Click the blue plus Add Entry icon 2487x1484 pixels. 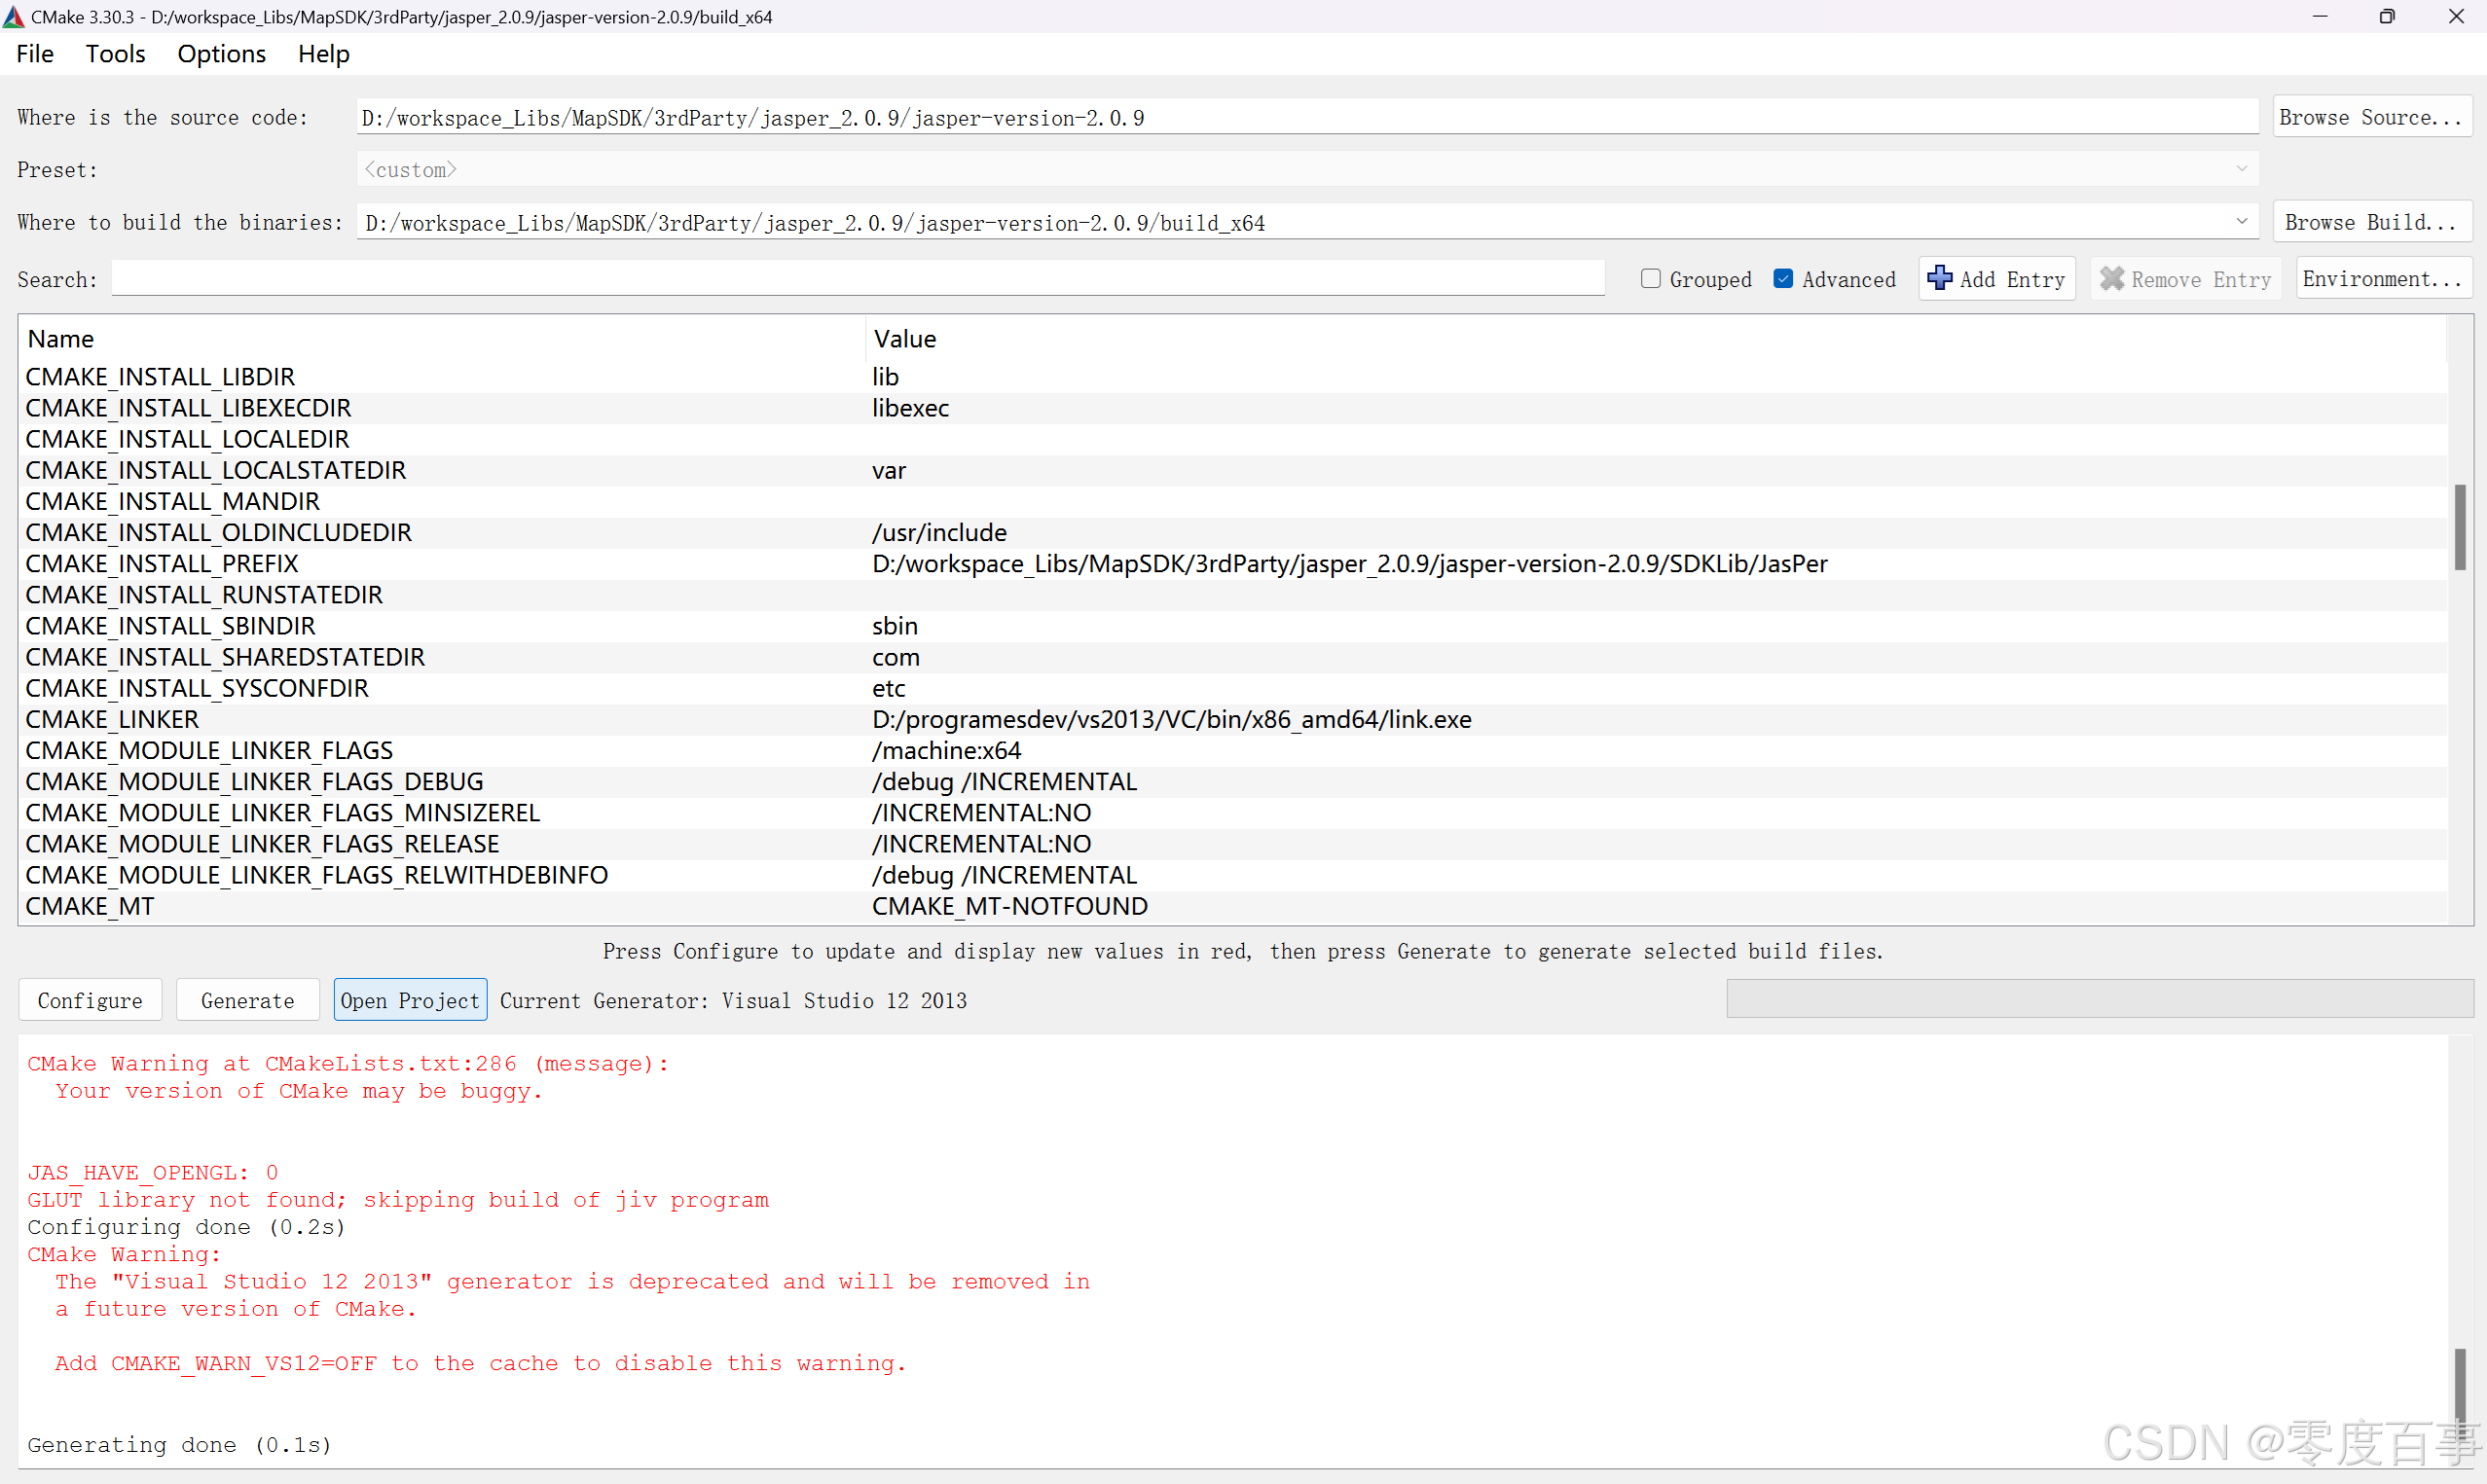[x=1939, y=278]
